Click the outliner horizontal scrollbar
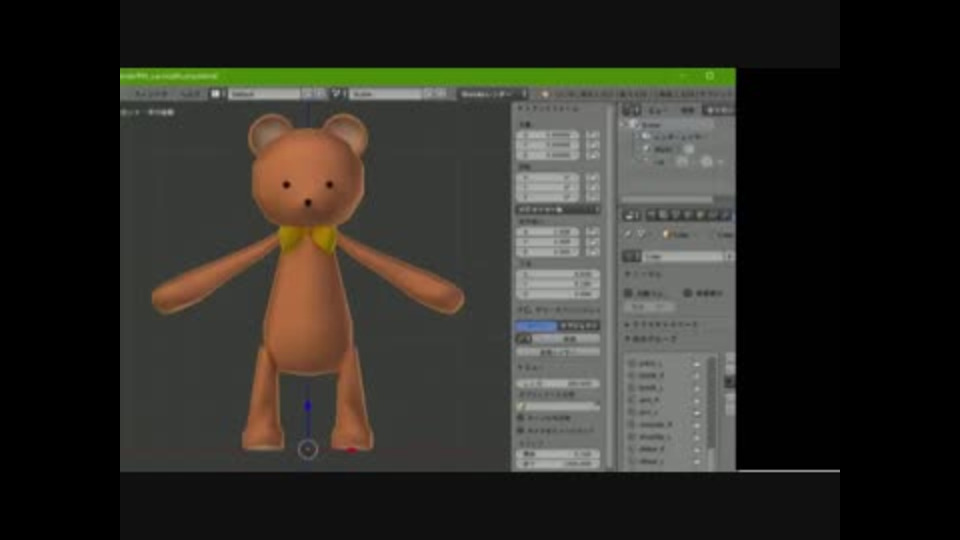 (x=667, y=200)
